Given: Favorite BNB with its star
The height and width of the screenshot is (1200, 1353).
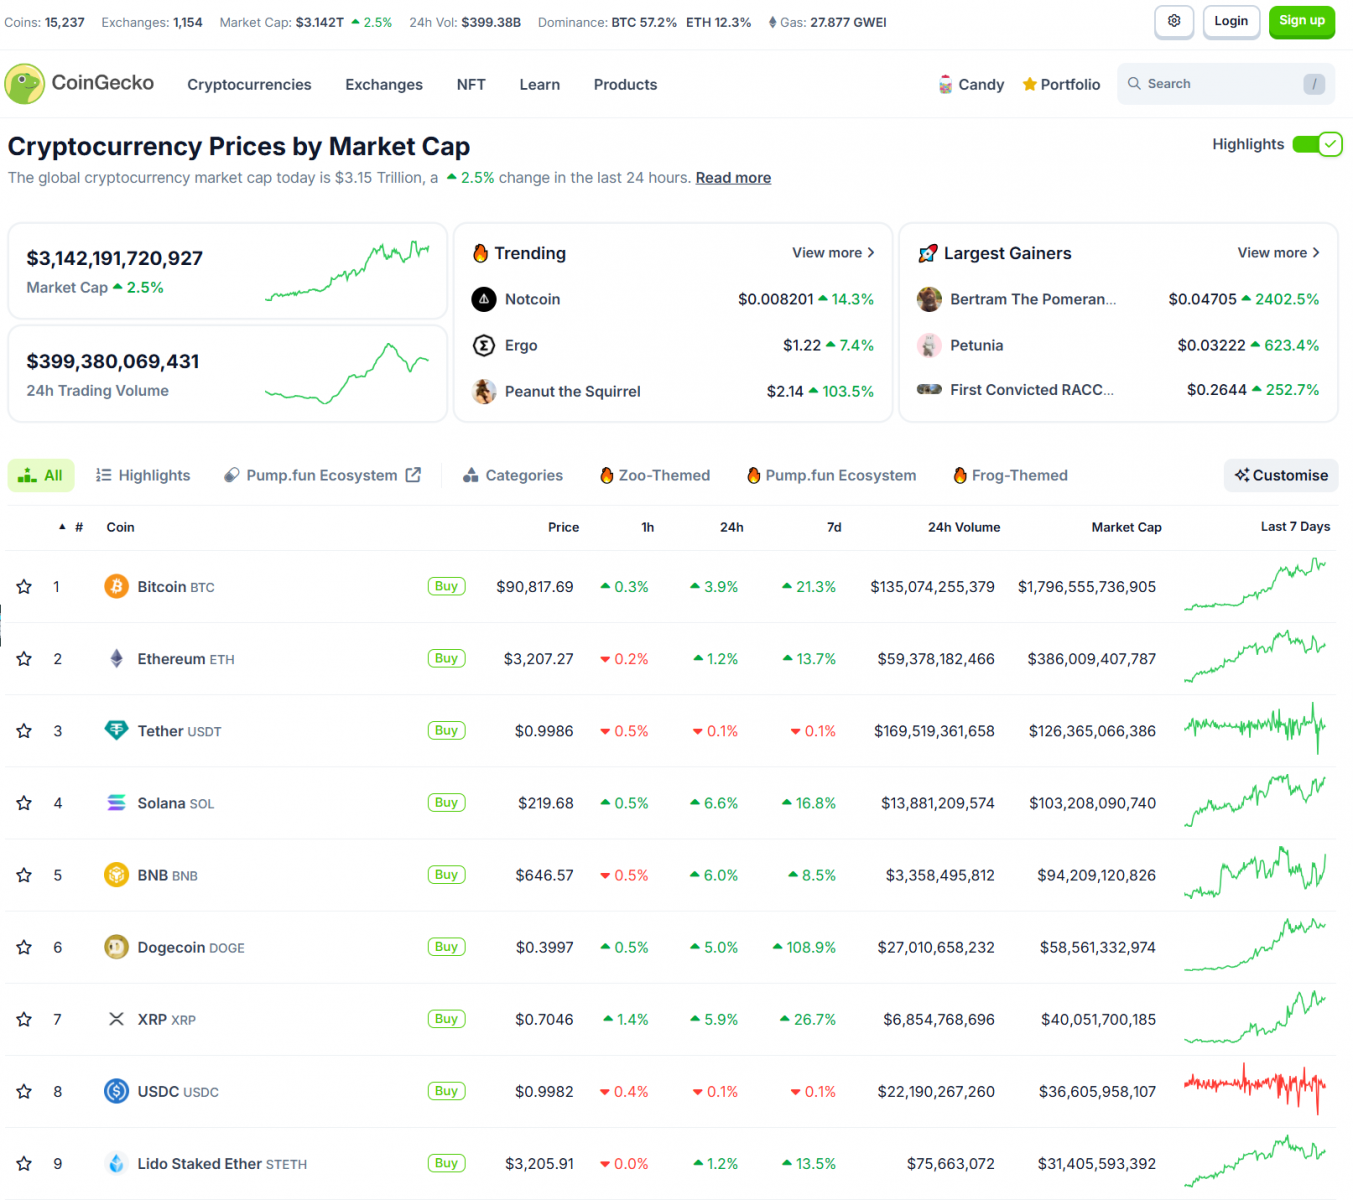Looking at the screenshot, I should [24, 874].
